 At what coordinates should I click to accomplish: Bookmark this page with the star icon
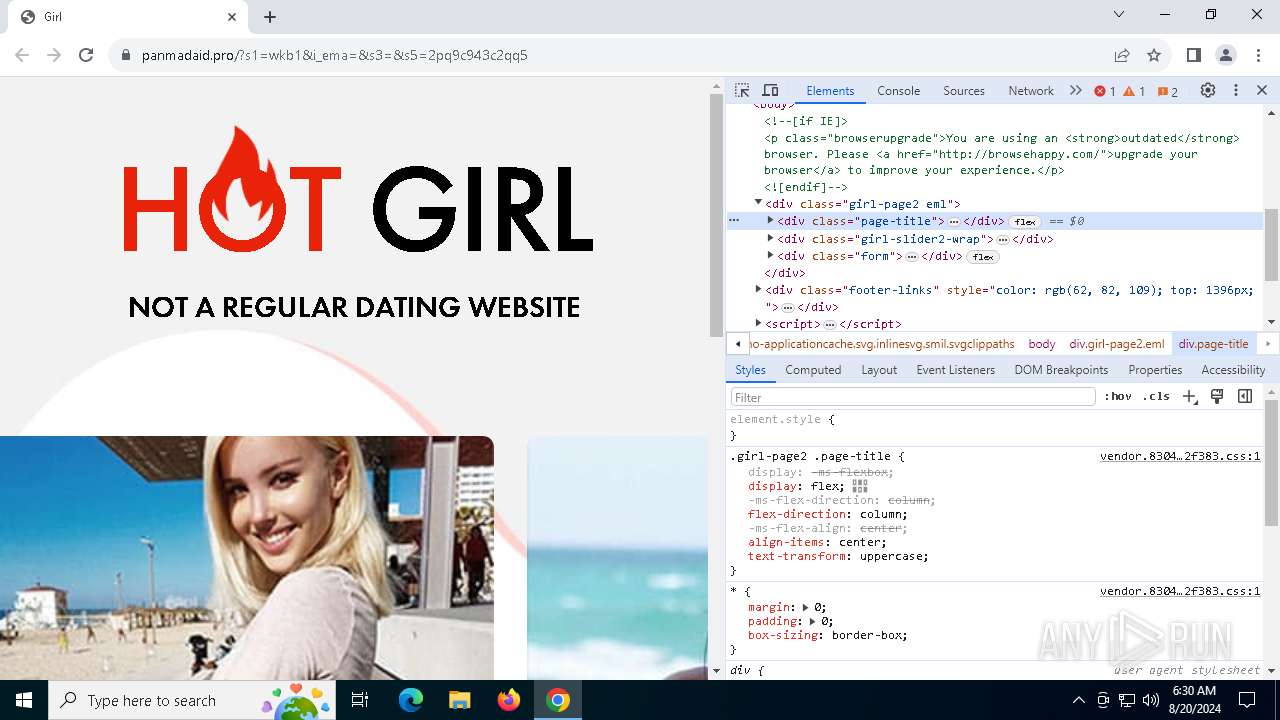[x=1154, y=55]
